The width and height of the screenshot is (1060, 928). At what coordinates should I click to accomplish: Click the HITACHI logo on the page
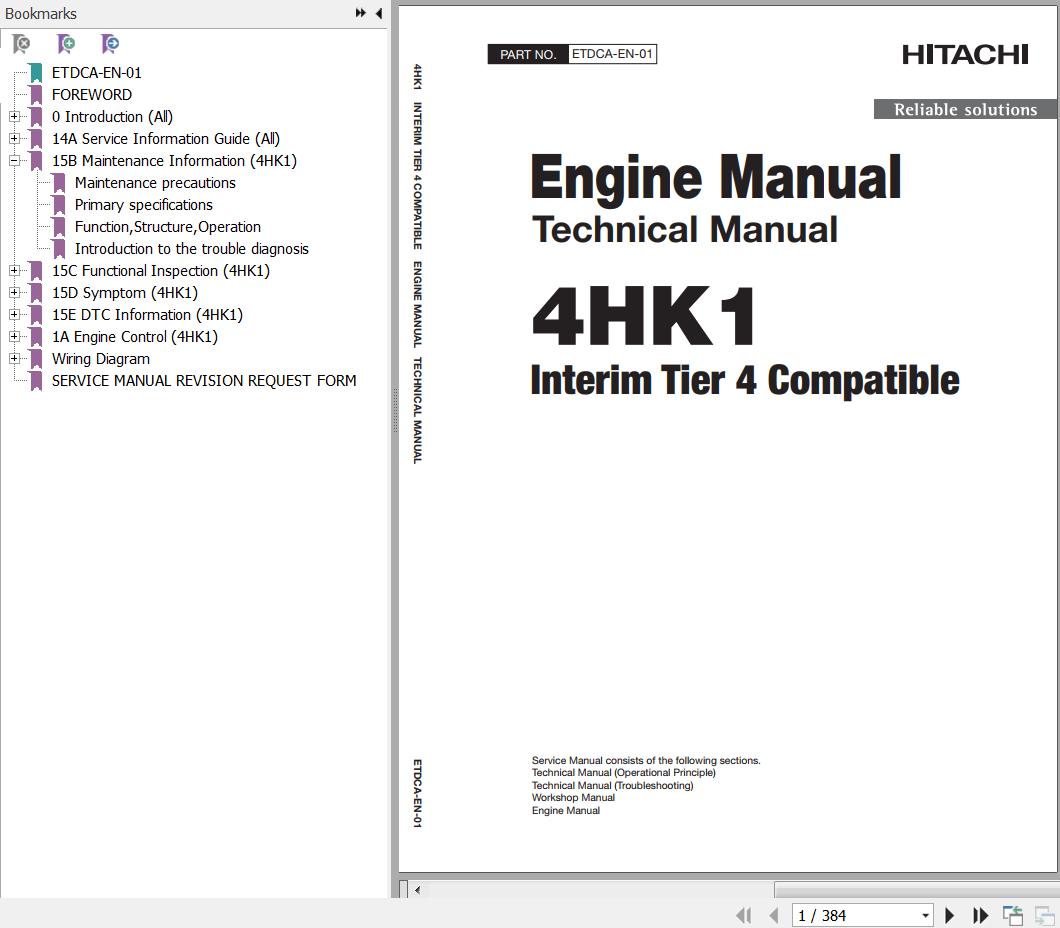coord(965,55)
